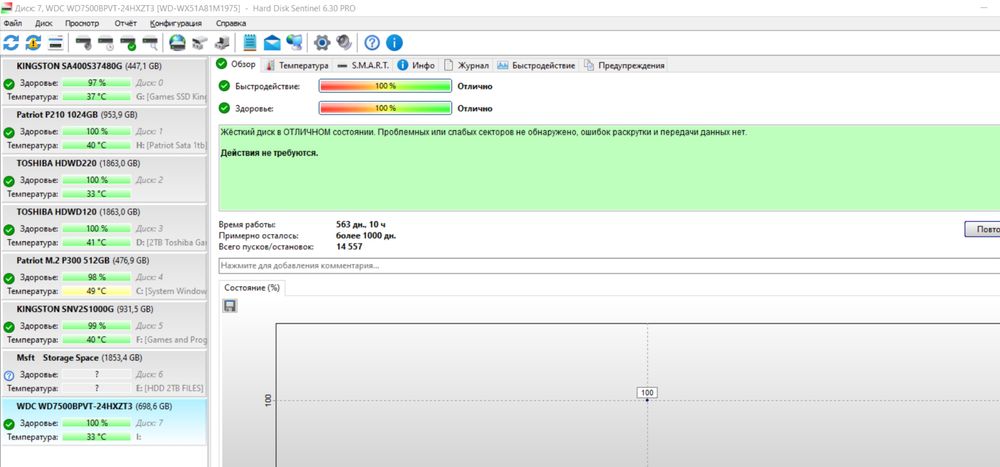Screen dimensions: 1000x467
Task: Click the disk icon with magnifying glass
Action: click(x=151, y=43)
